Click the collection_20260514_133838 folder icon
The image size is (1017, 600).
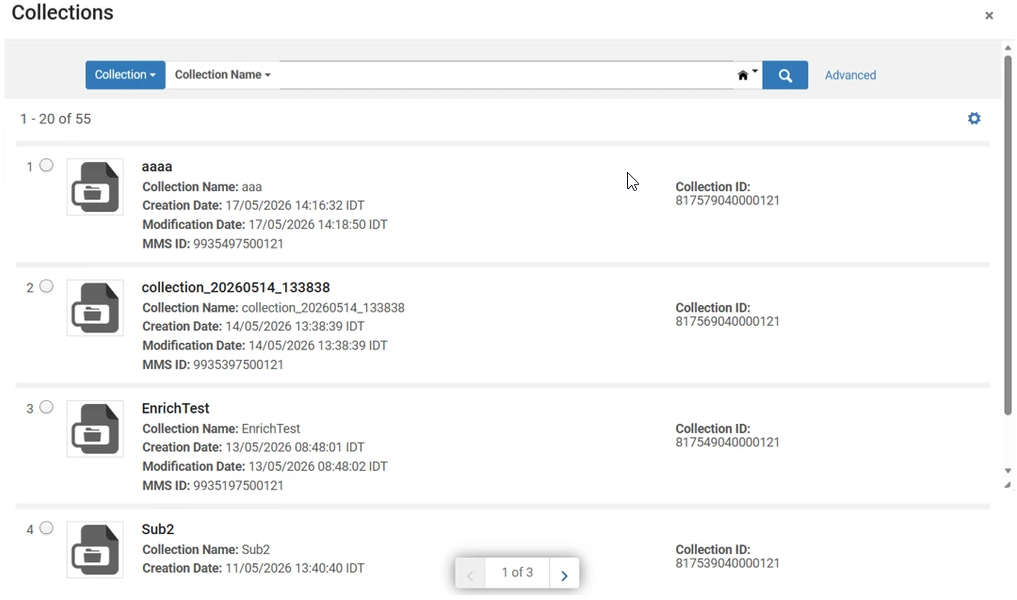coord(95,307)
